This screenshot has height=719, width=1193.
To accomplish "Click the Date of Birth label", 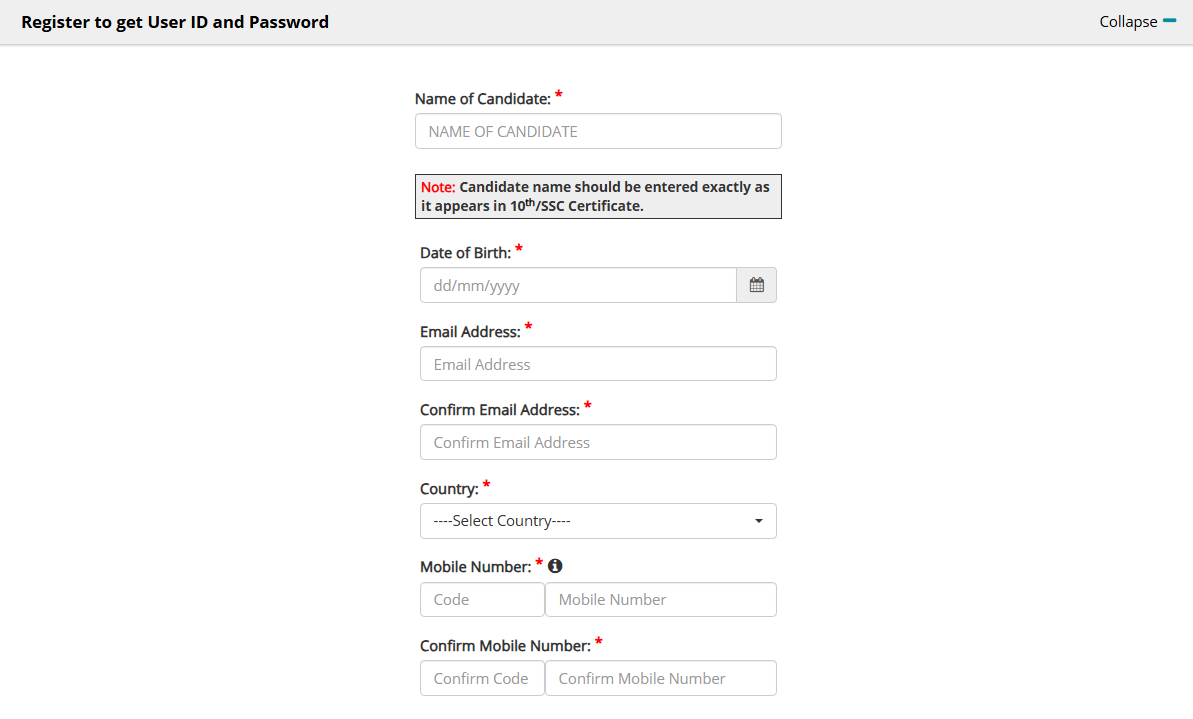I will coord(466,253).
